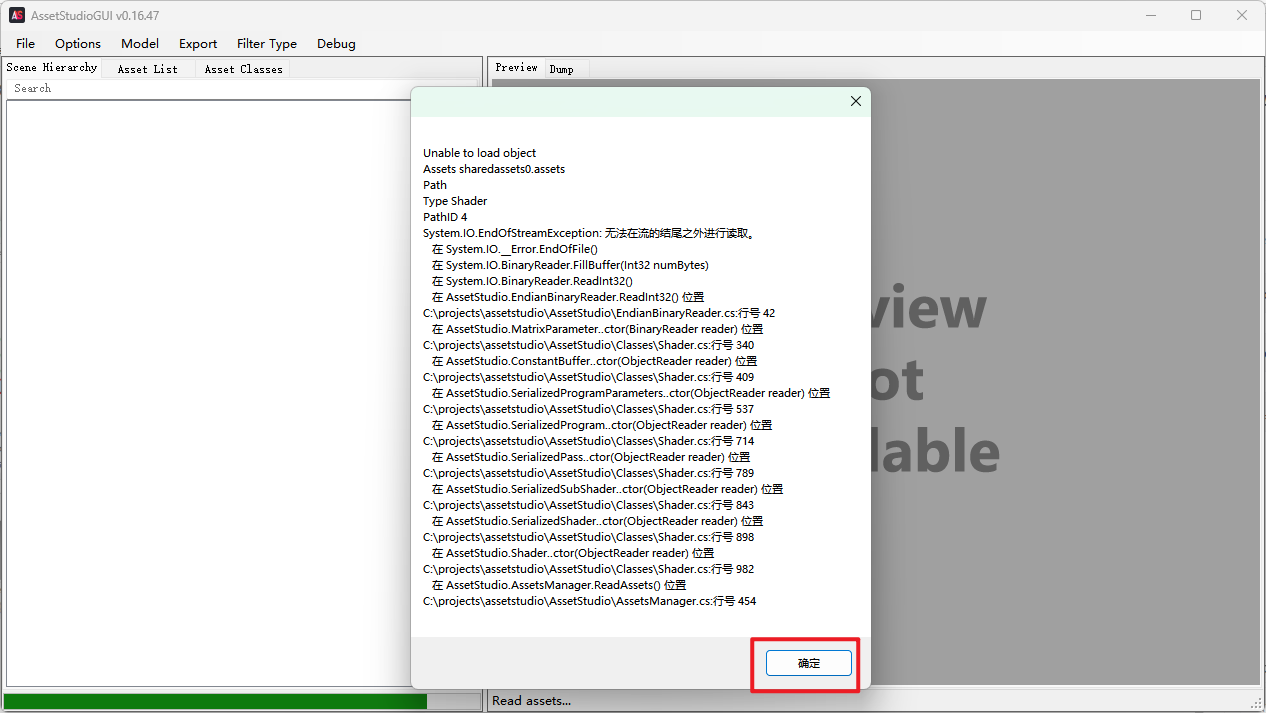Click the 'Shader.cs:行号 982' line

click(589, 569)
